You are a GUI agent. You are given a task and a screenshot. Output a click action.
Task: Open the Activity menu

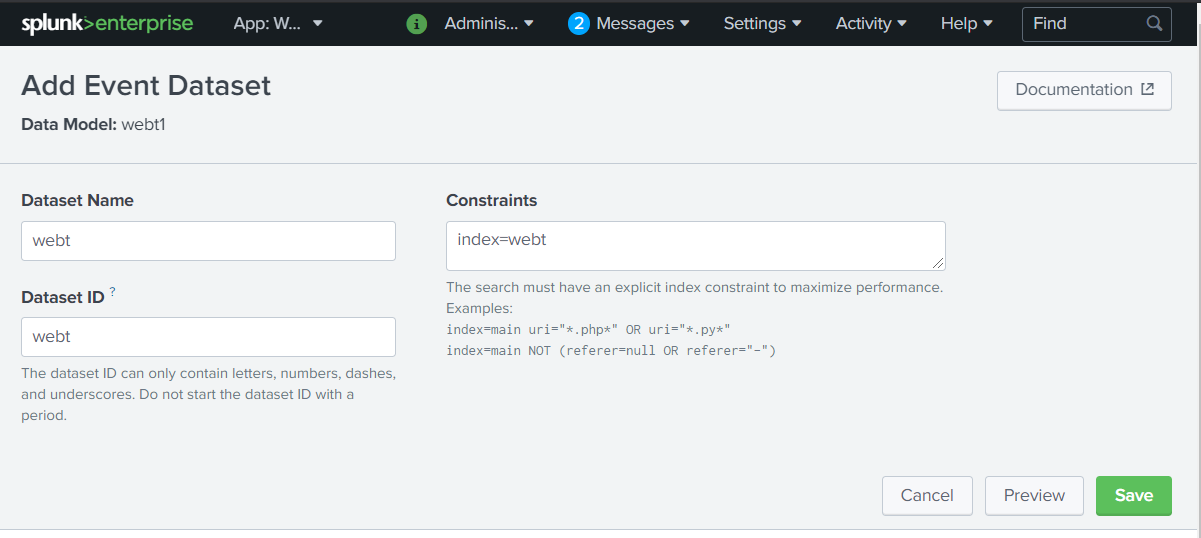871,24
